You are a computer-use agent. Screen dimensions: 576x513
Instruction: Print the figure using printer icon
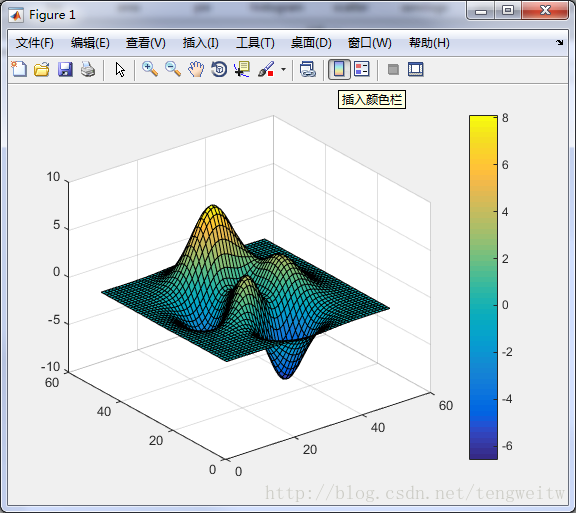[88, 69]
